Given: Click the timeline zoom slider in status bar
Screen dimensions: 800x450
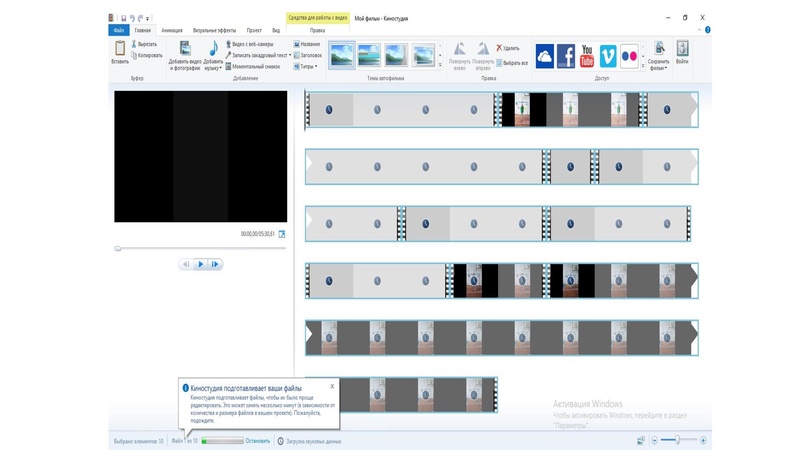Looking at the screenshot, I should pos(680,440).
